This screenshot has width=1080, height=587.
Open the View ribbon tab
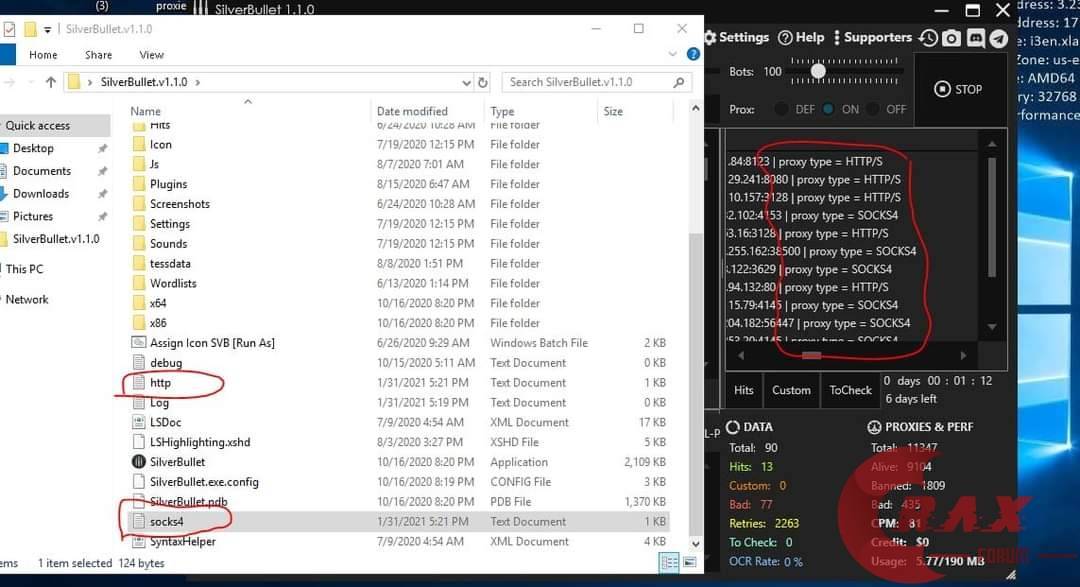click(152, 54)
